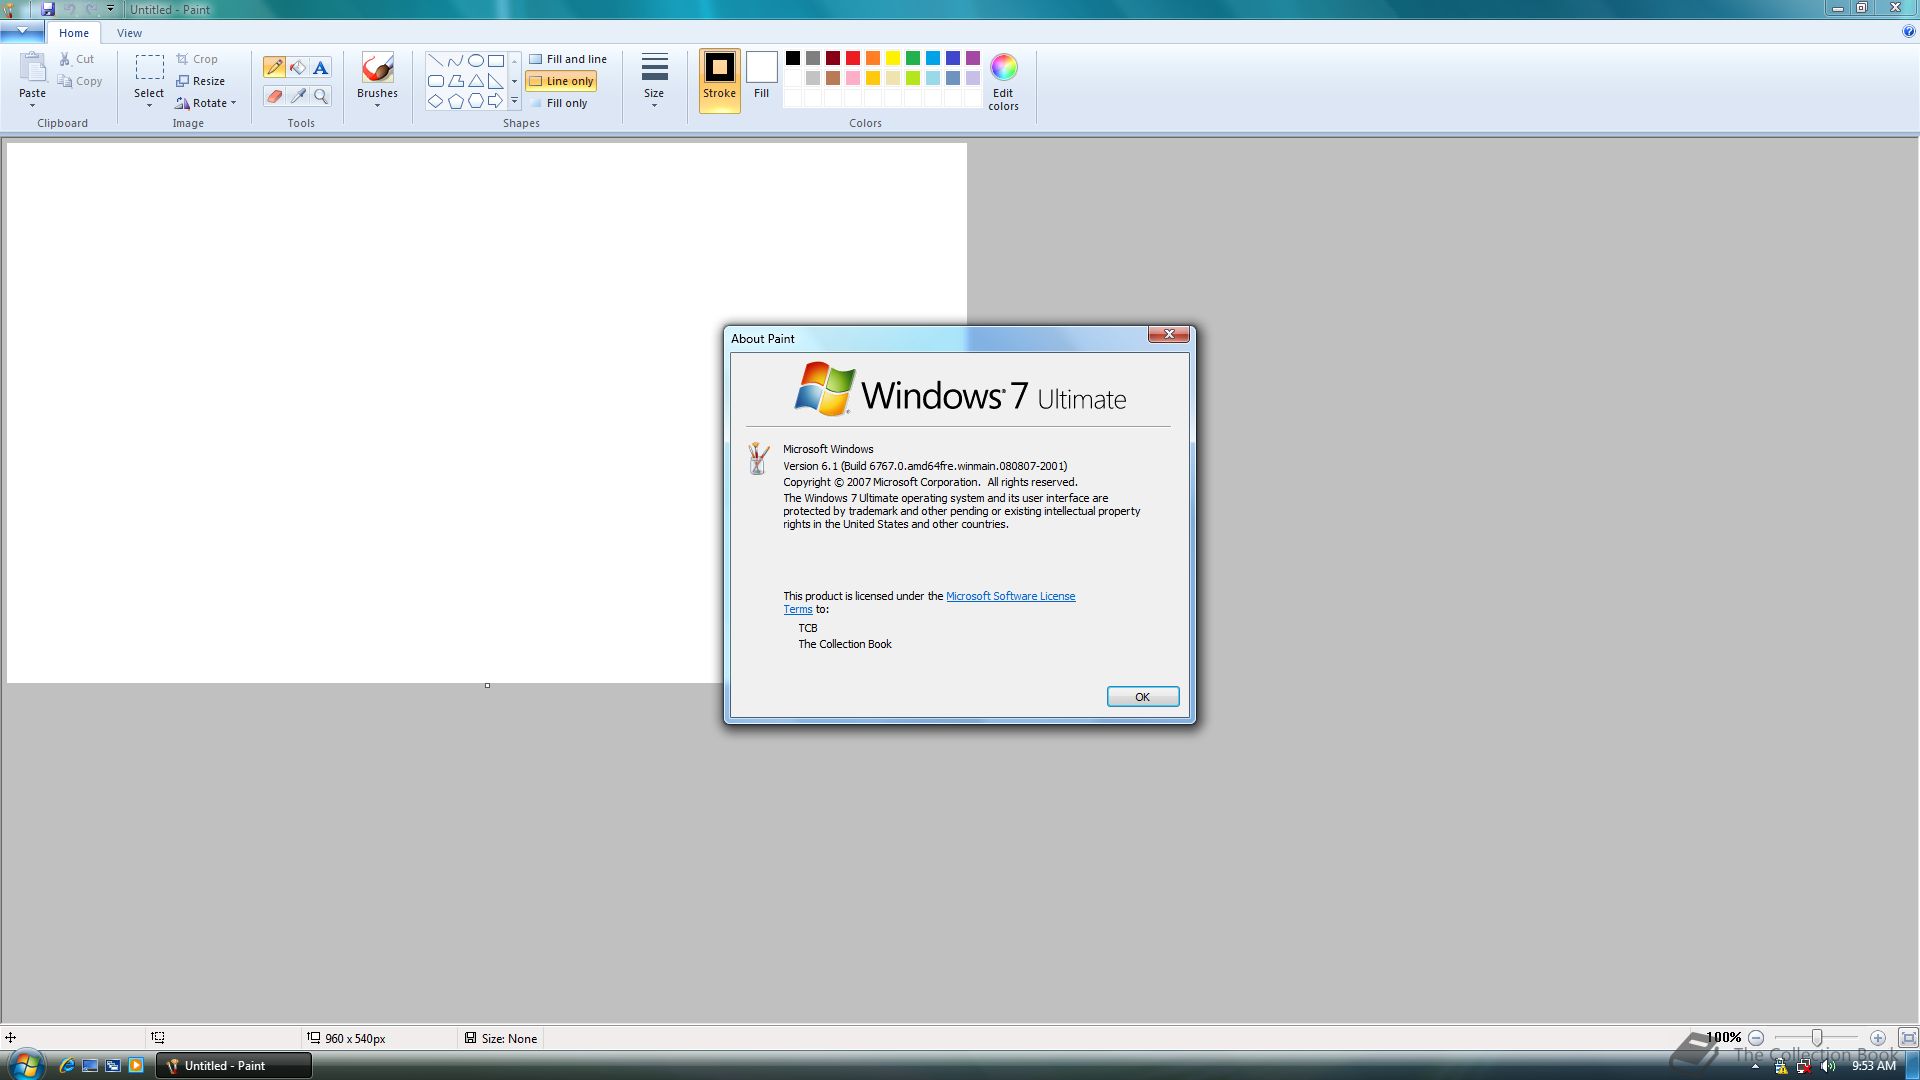Open the Rotate dropdown

click(206, 103)
